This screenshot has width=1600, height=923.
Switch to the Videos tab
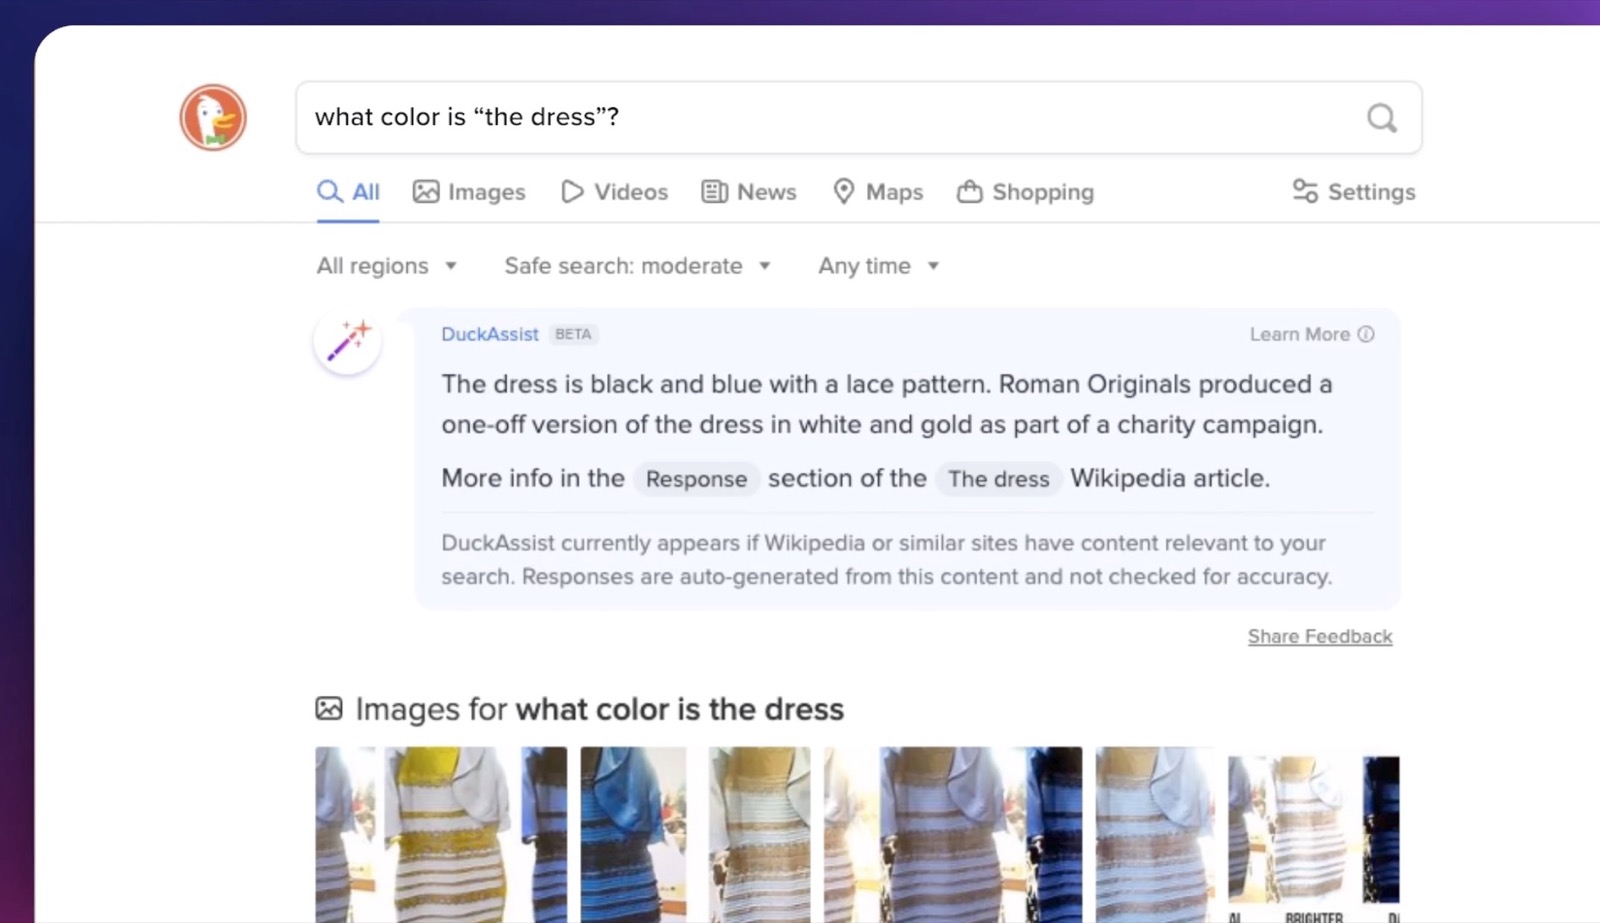614,192
